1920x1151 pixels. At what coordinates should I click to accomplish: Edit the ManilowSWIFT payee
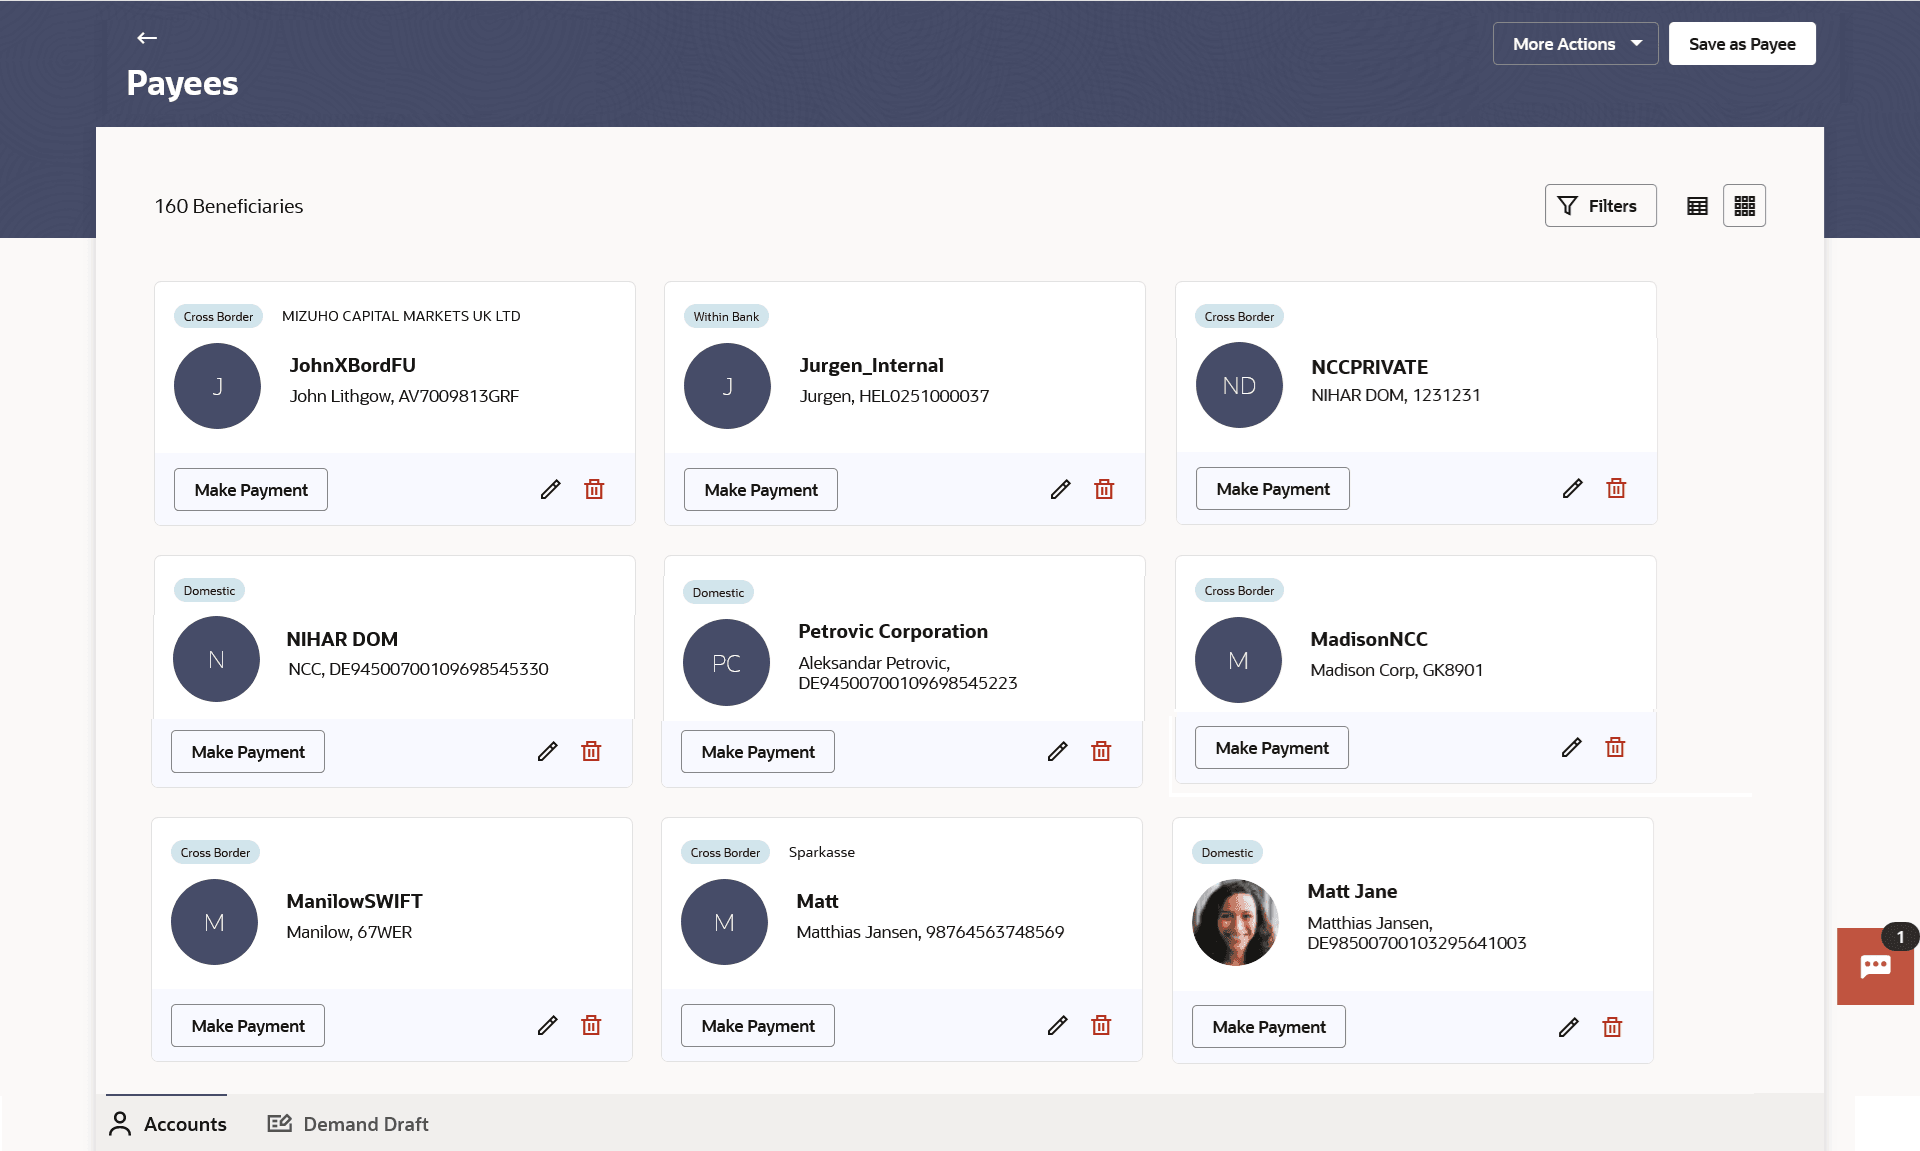click(547, 1026)
